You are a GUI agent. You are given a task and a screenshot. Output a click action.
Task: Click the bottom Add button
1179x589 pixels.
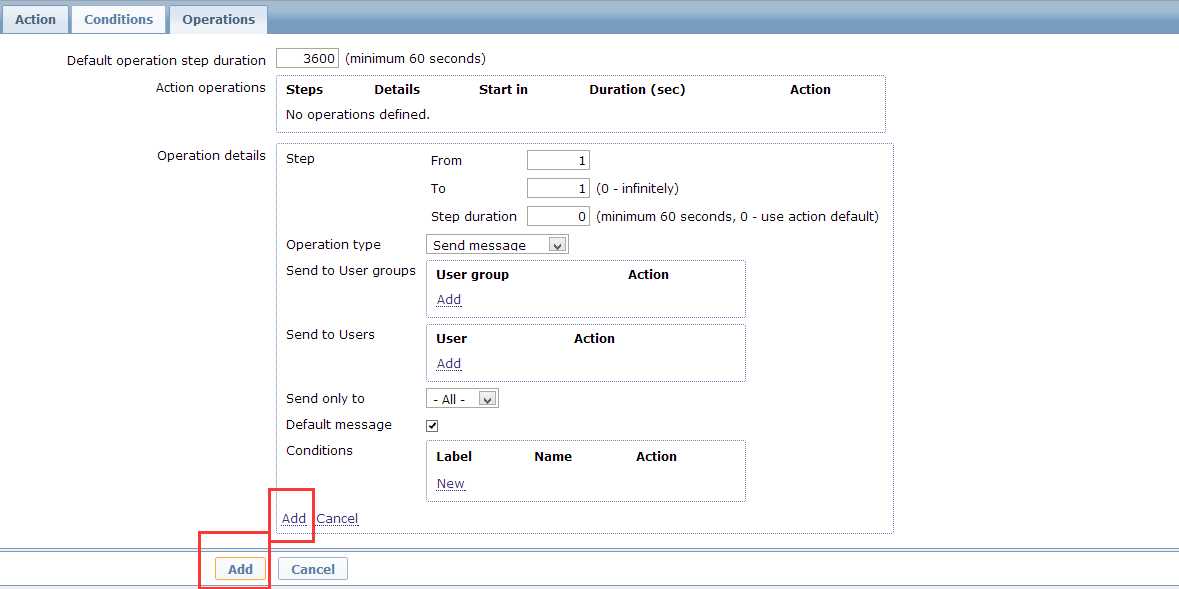240,569
